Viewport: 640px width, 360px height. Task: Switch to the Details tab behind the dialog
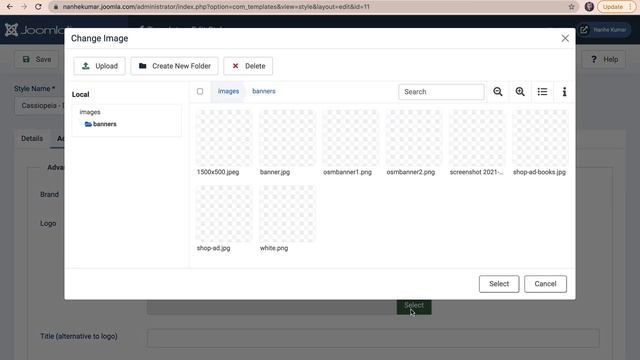[x=32, y=139]
